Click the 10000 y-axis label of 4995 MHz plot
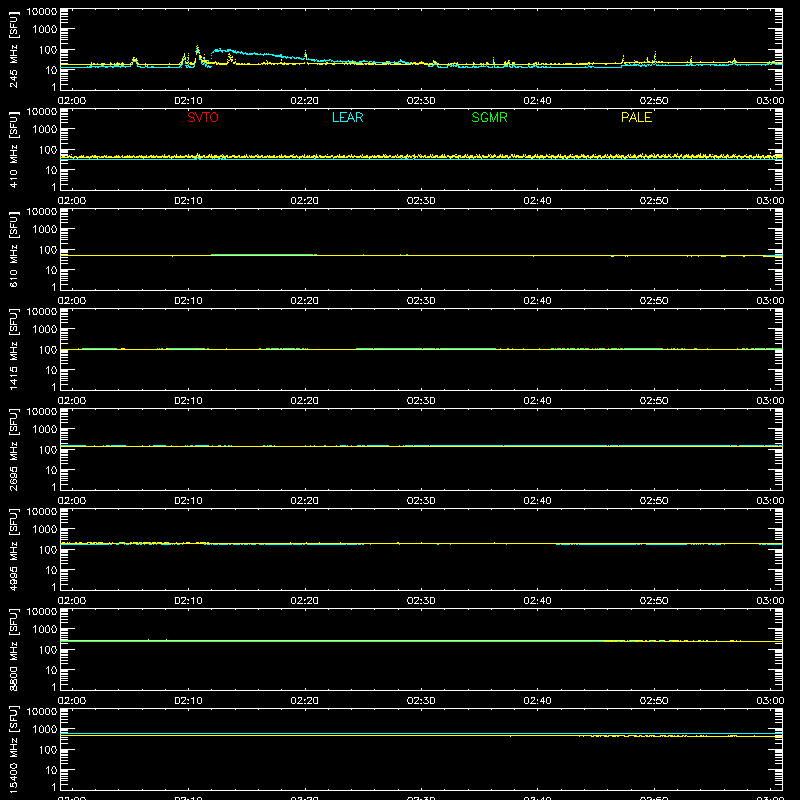The image size is (800, 800). pyautogui.click(x=42, y=512)
